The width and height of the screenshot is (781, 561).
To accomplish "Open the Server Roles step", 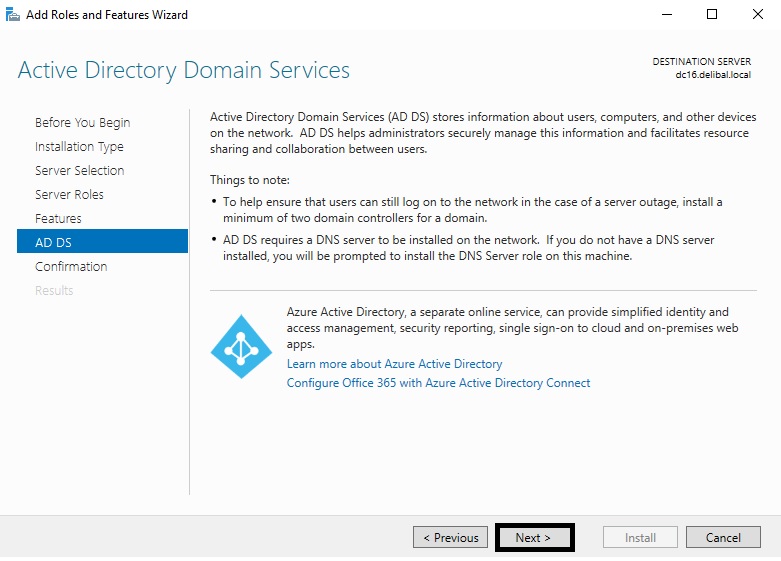I will pyautogui.click(x=69, y=194).
